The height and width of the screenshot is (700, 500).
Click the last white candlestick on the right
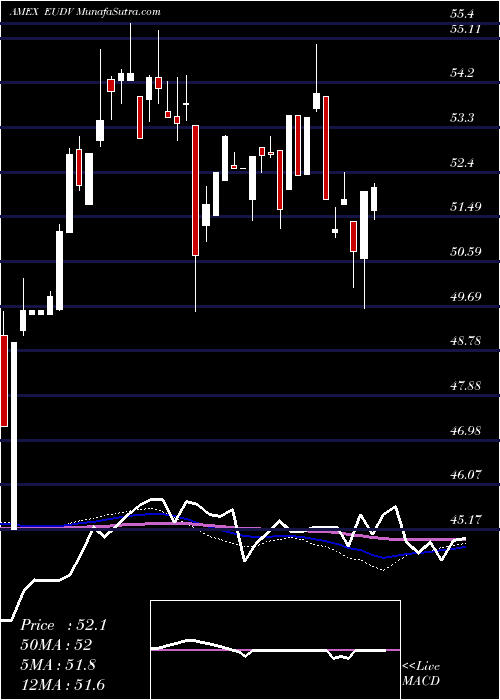pyautogui.click(x=374, y=201)
